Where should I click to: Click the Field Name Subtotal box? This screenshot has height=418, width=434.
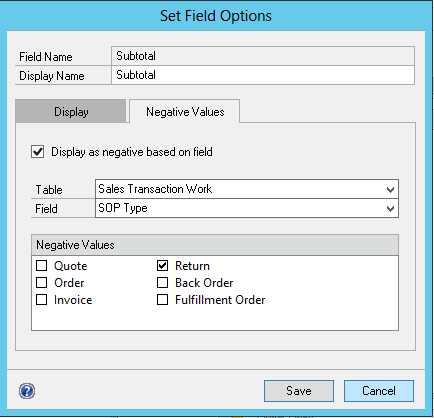point(263,56)
